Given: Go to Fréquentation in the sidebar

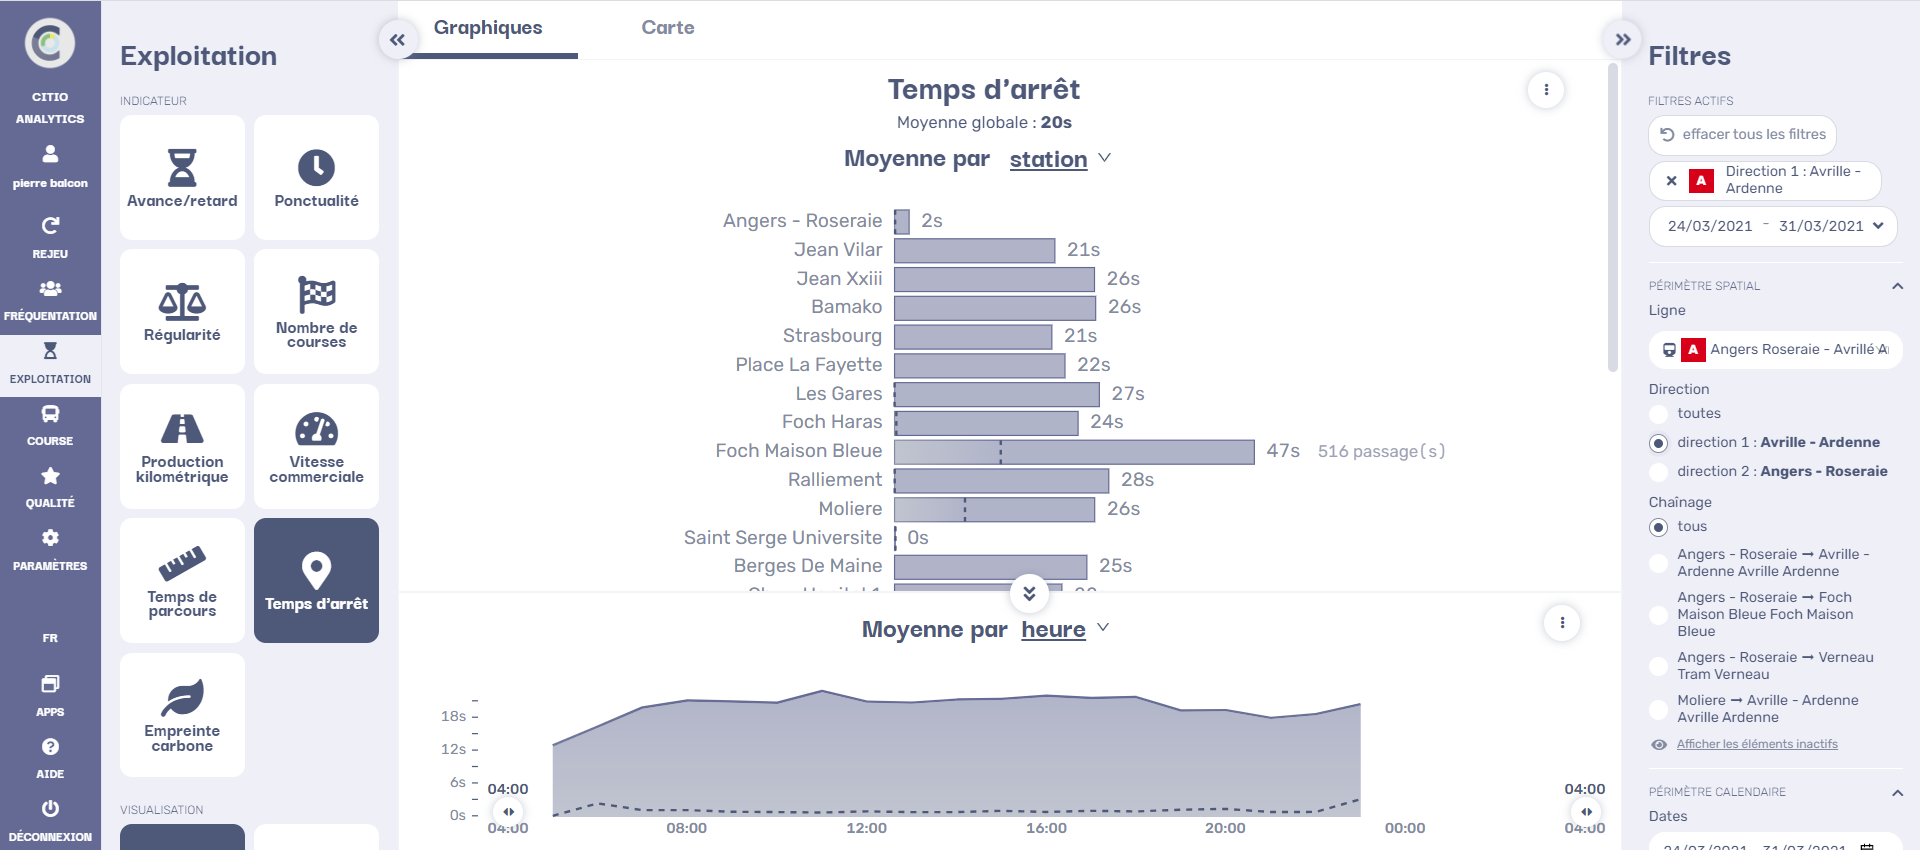Looking at the screenshot, I should point(50,300).
